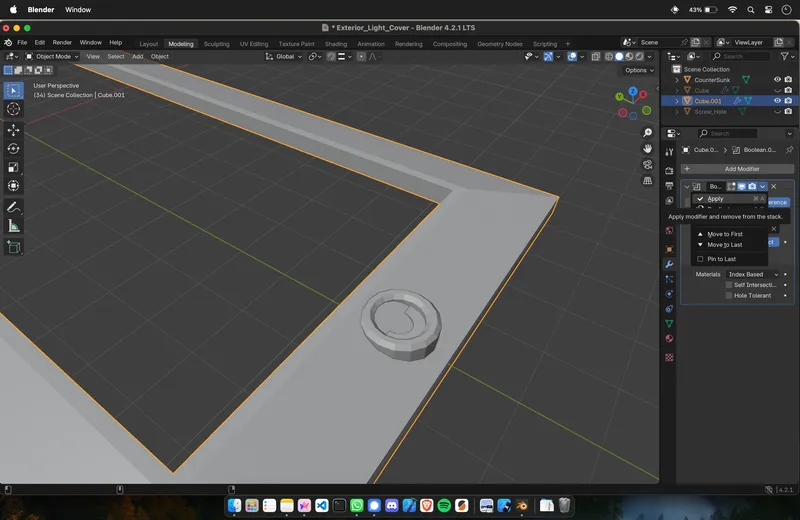
Task: Expand the CounterSunk tree item
Action: click(677, 80)
